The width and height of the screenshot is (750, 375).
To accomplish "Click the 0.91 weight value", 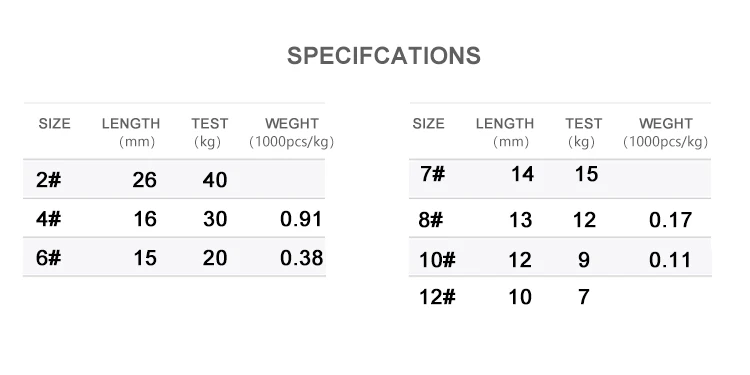I will [x=301, y=219].
